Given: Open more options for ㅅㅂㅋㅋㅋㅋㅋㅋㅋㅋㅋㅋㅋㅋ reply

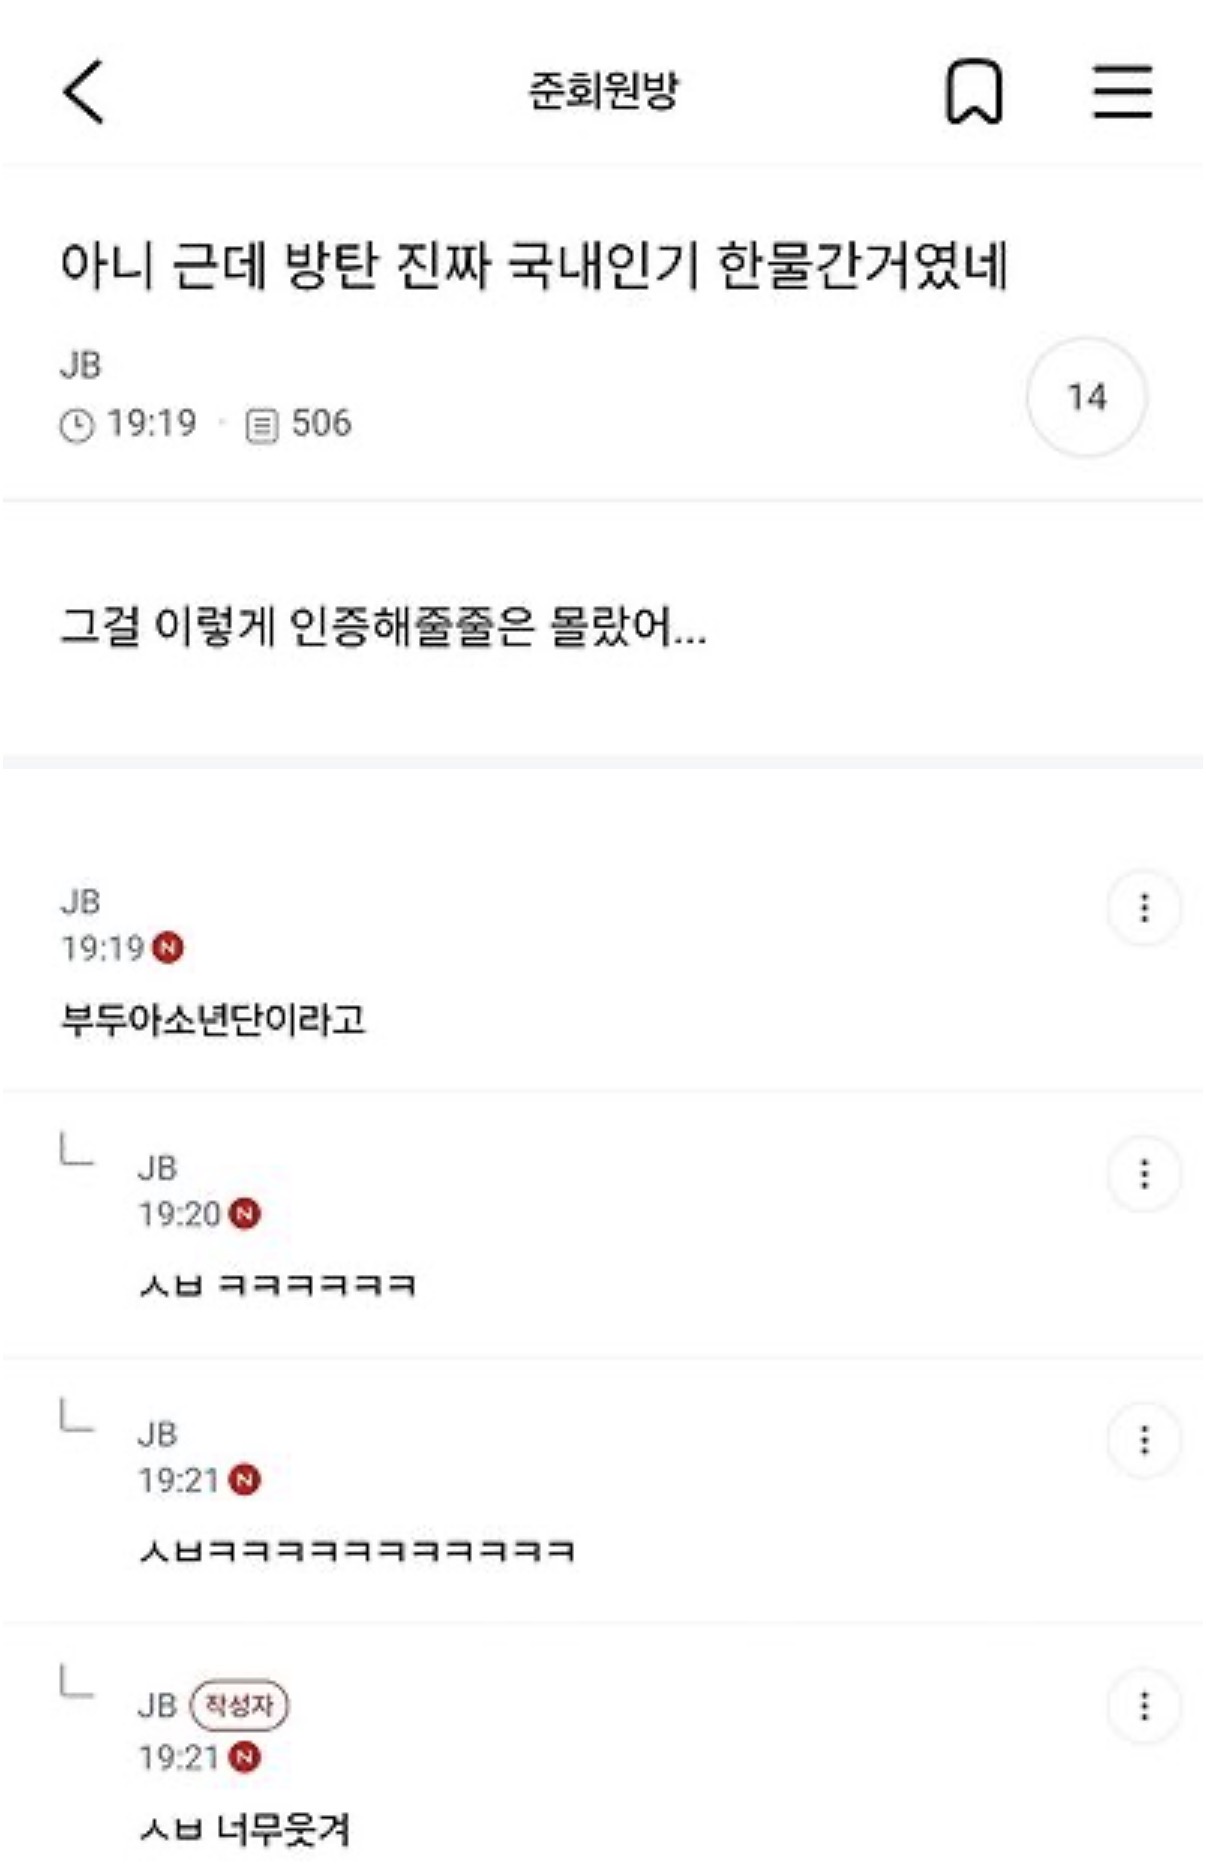Looking at the screenshot, I should [1144, 1440].
